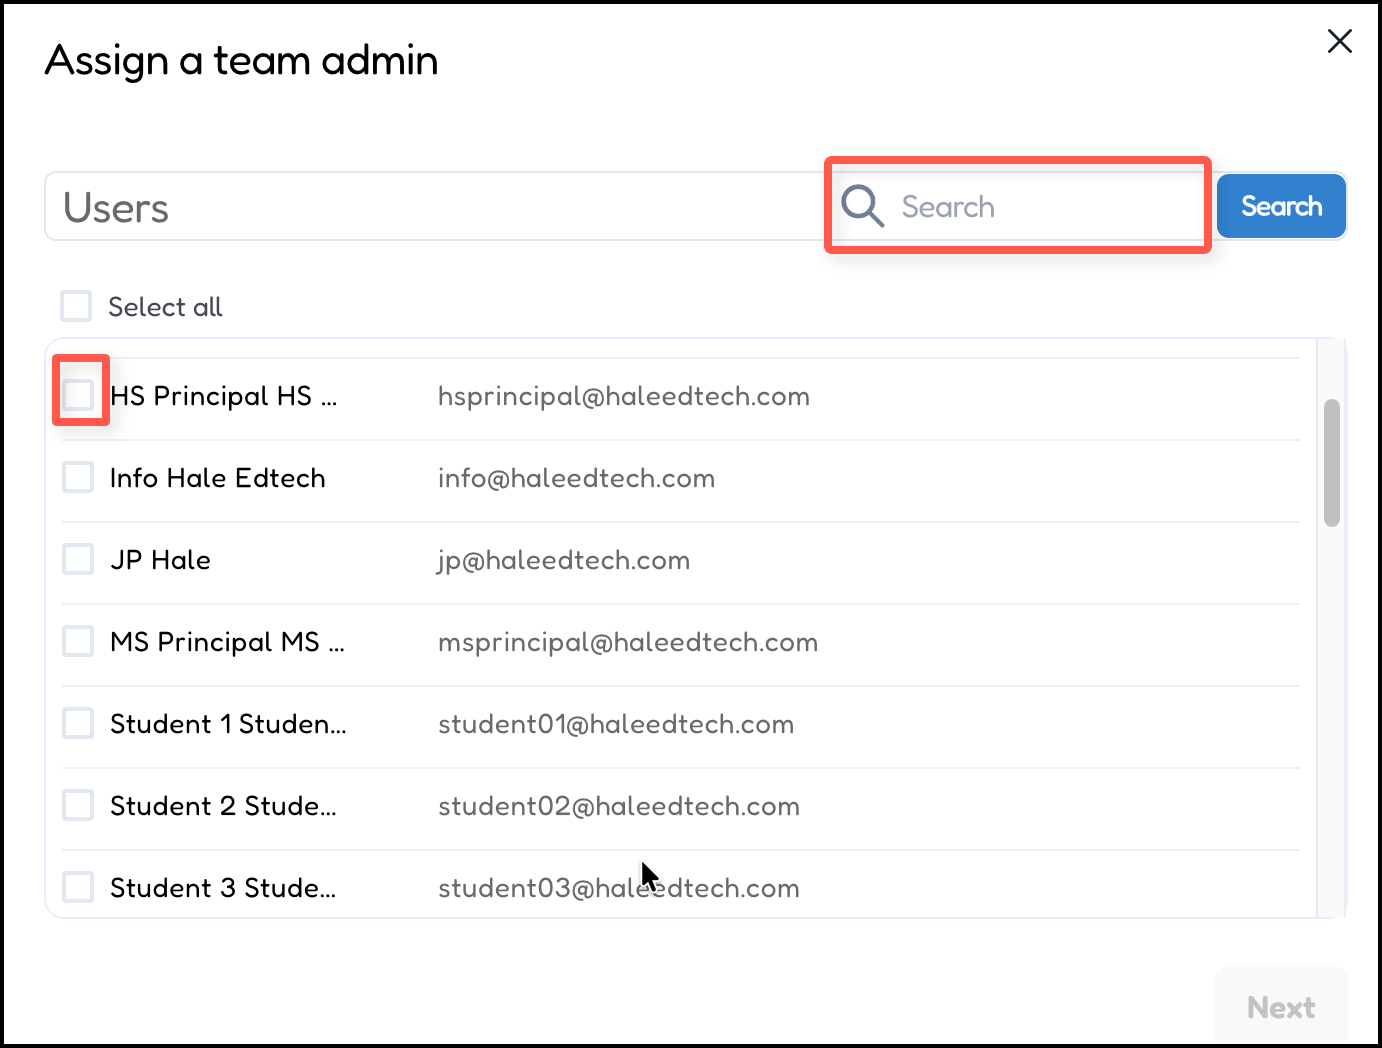Click the magnifying glass search icon
This screenshot has width=1382, height=1048.
[861, 206]
